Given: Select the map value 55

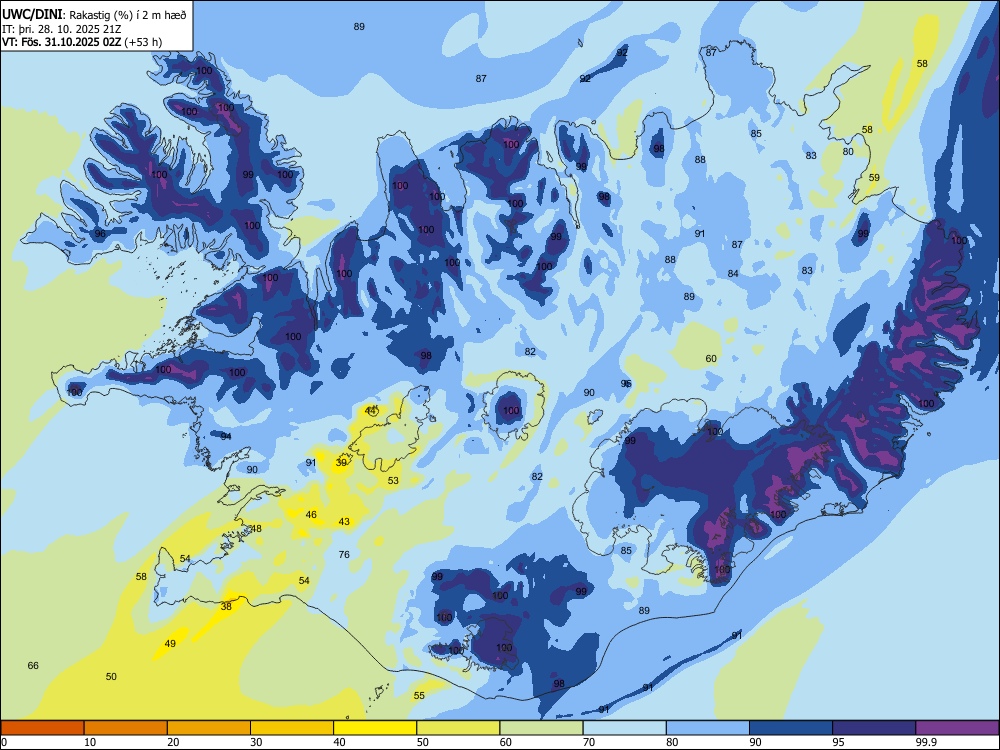Looking at the screenshot, I should point(419,695).
